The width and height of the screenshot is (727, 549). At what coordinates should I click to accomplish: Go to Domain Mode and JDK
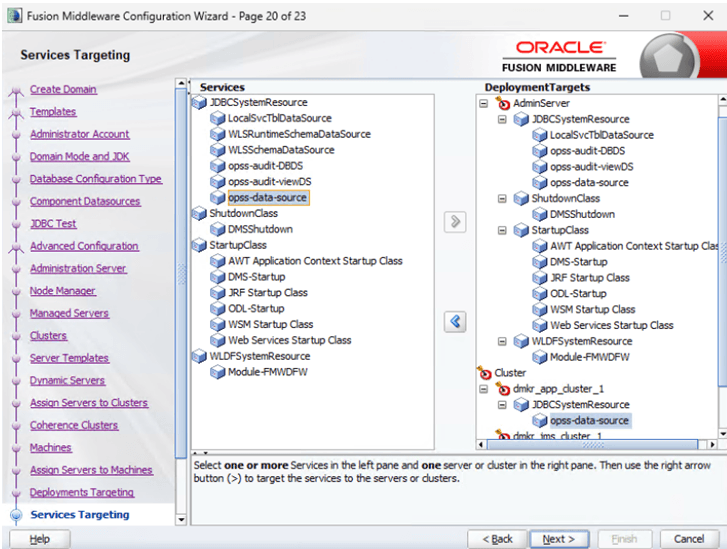[x=79, y=157]
